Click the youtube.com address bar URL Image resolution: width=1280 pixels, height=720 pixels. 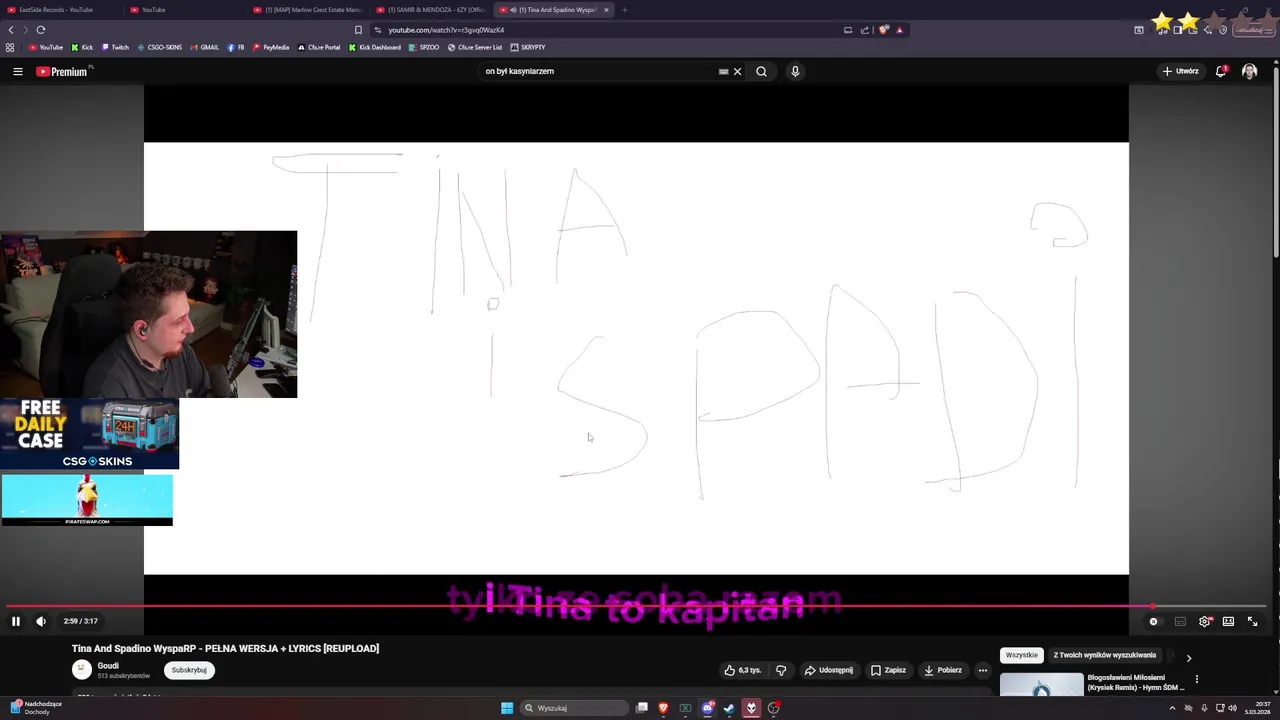click(446, 30)
